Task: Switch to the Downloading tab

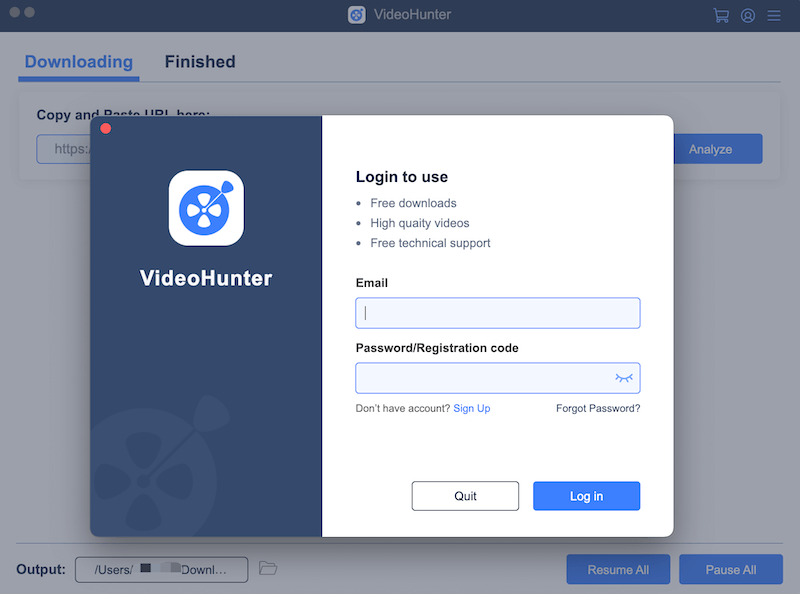Action: [x=79, y=62]
